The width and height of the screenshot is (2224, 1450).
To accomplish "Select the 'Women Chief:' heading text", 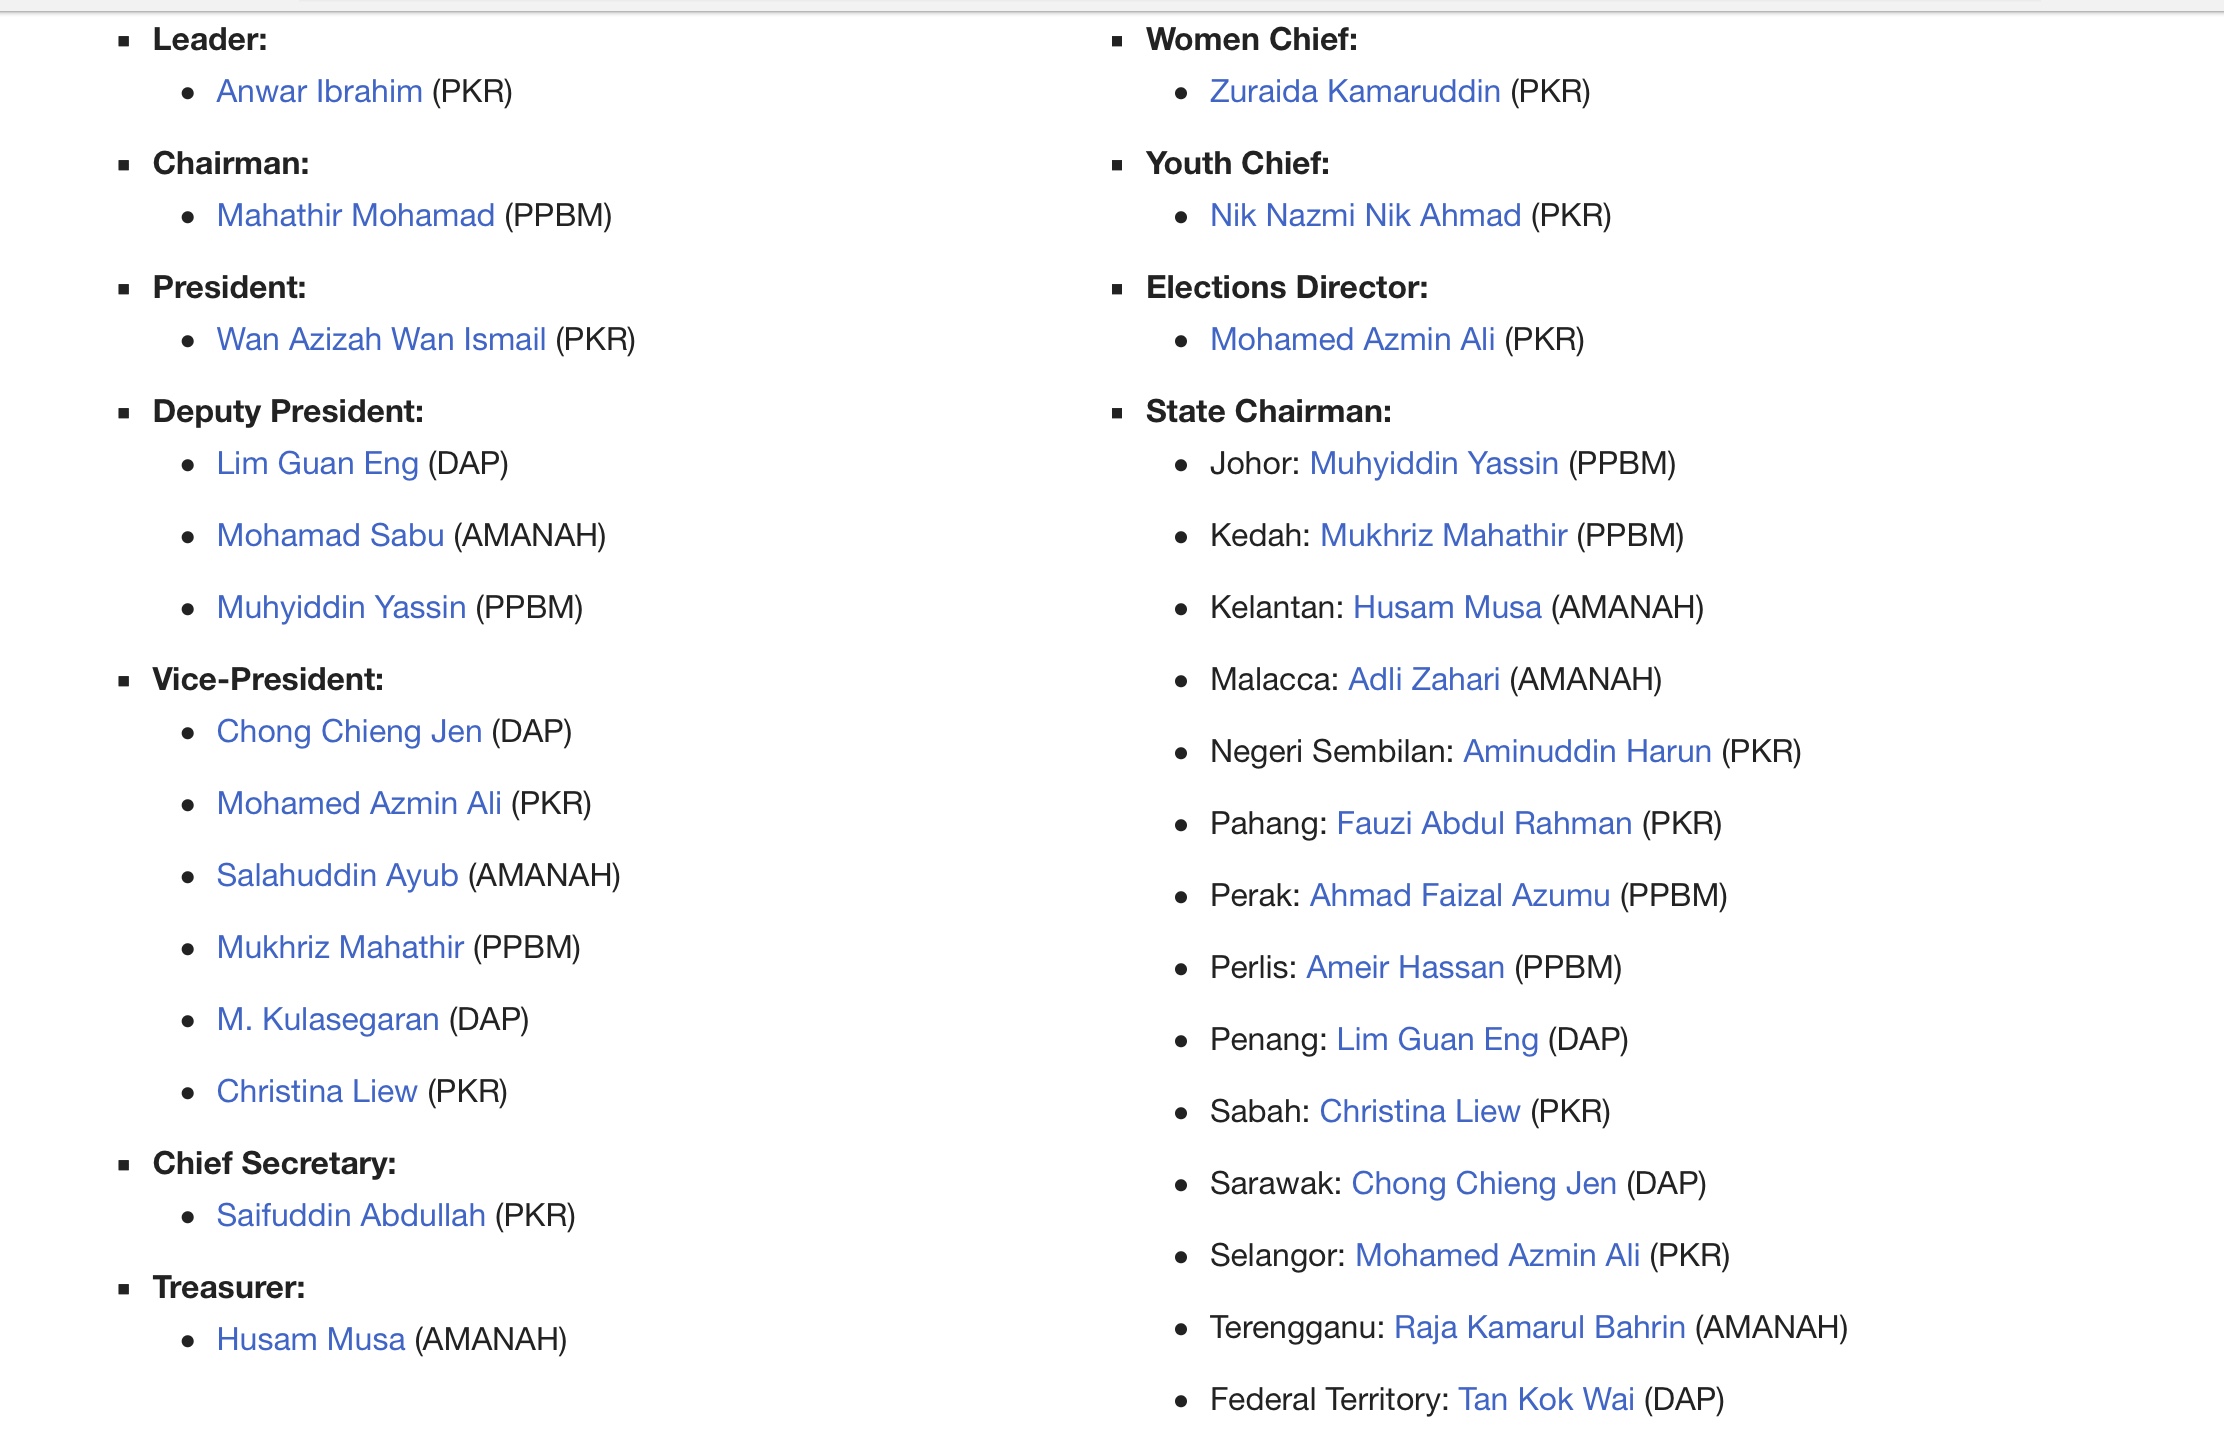I will point(1252,39).
